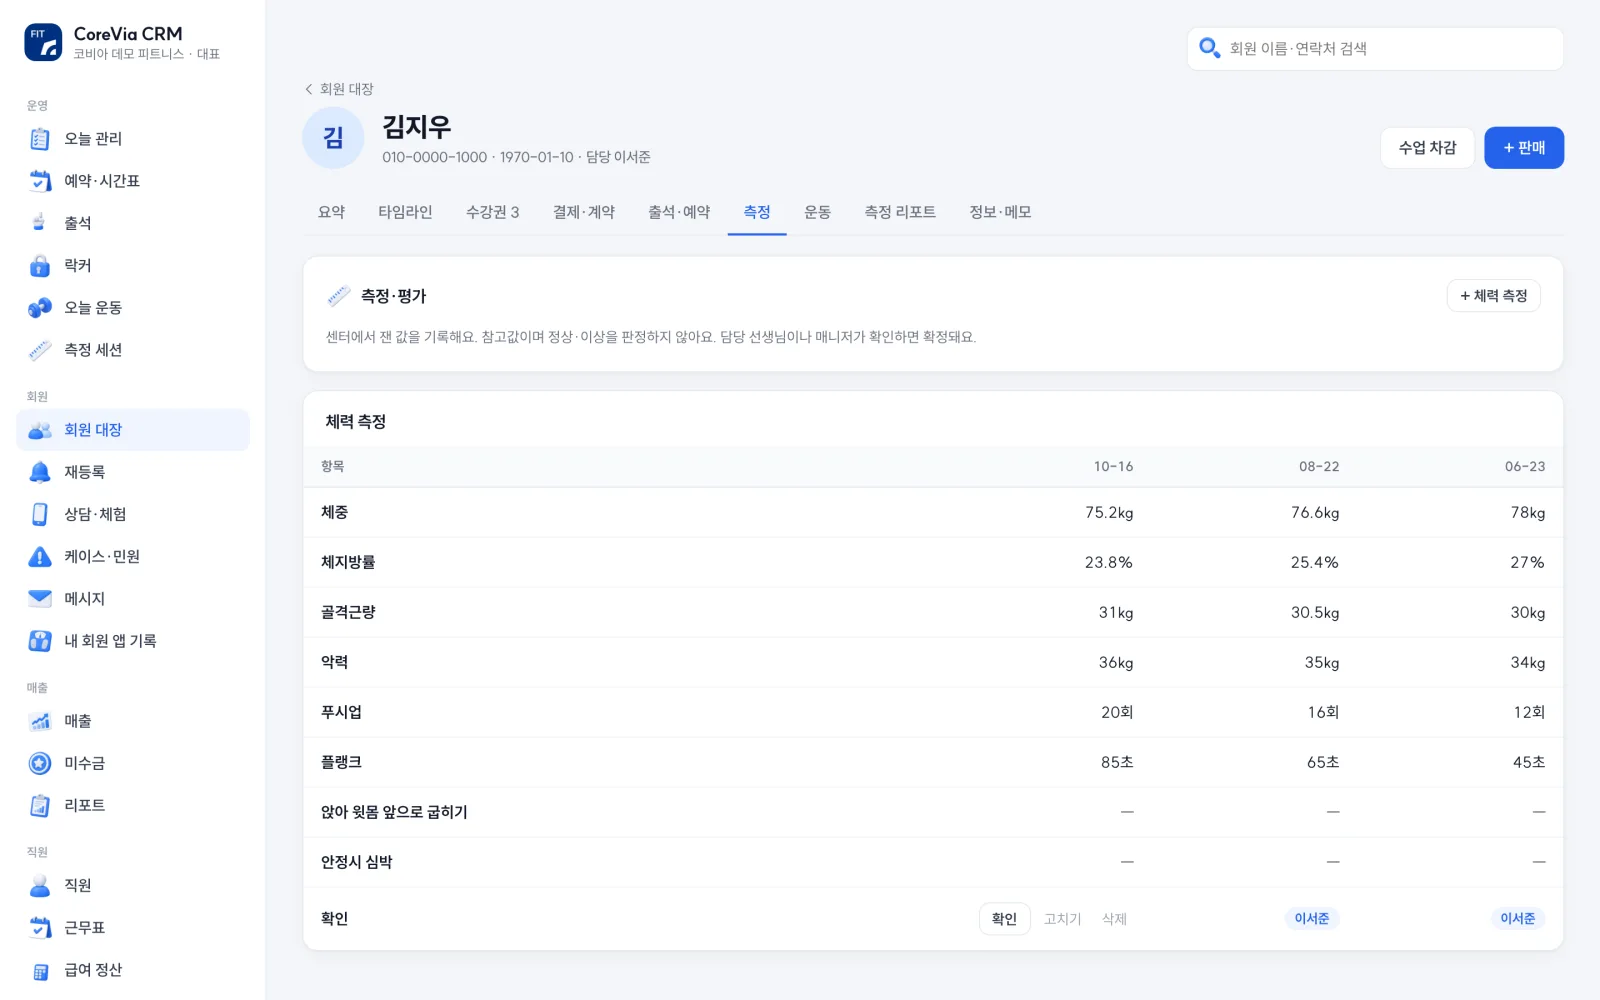Click 내 회원 앱 기록 icon
This screenshot has width=1600, height=1000.
click(x=40, y=640)
